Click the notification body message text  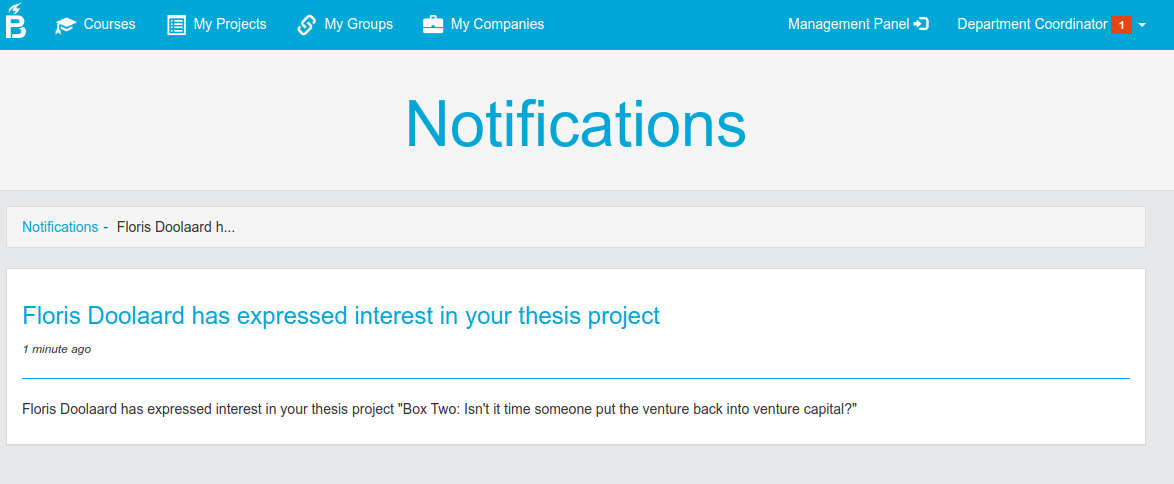point(440,410)
